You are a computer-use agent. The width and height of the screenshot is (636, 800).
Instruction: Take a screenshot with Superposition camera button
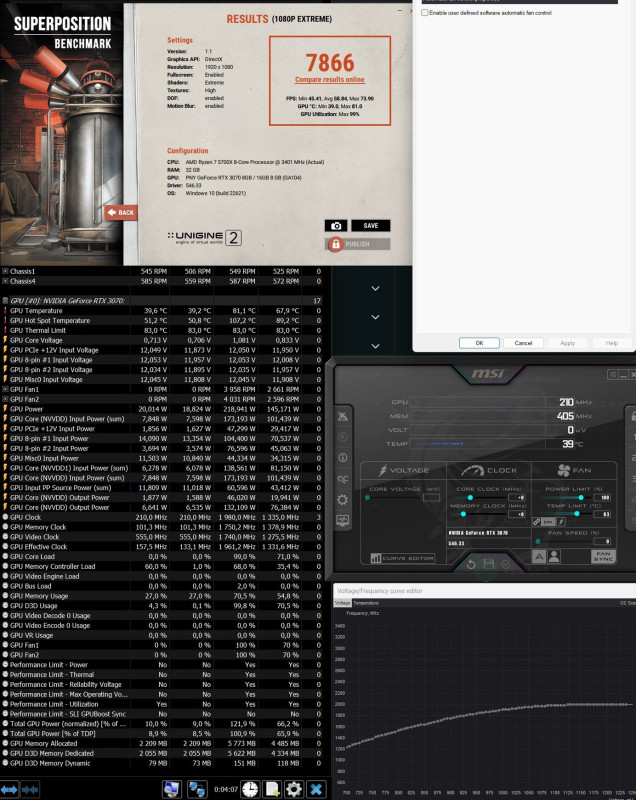pos(336,226)
